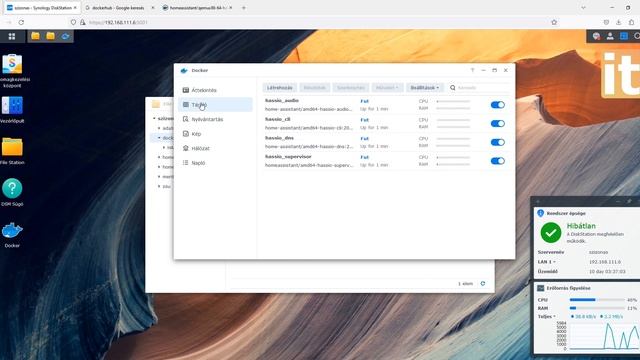Click the search magnifier in Docker toolbar

point(453,88)
